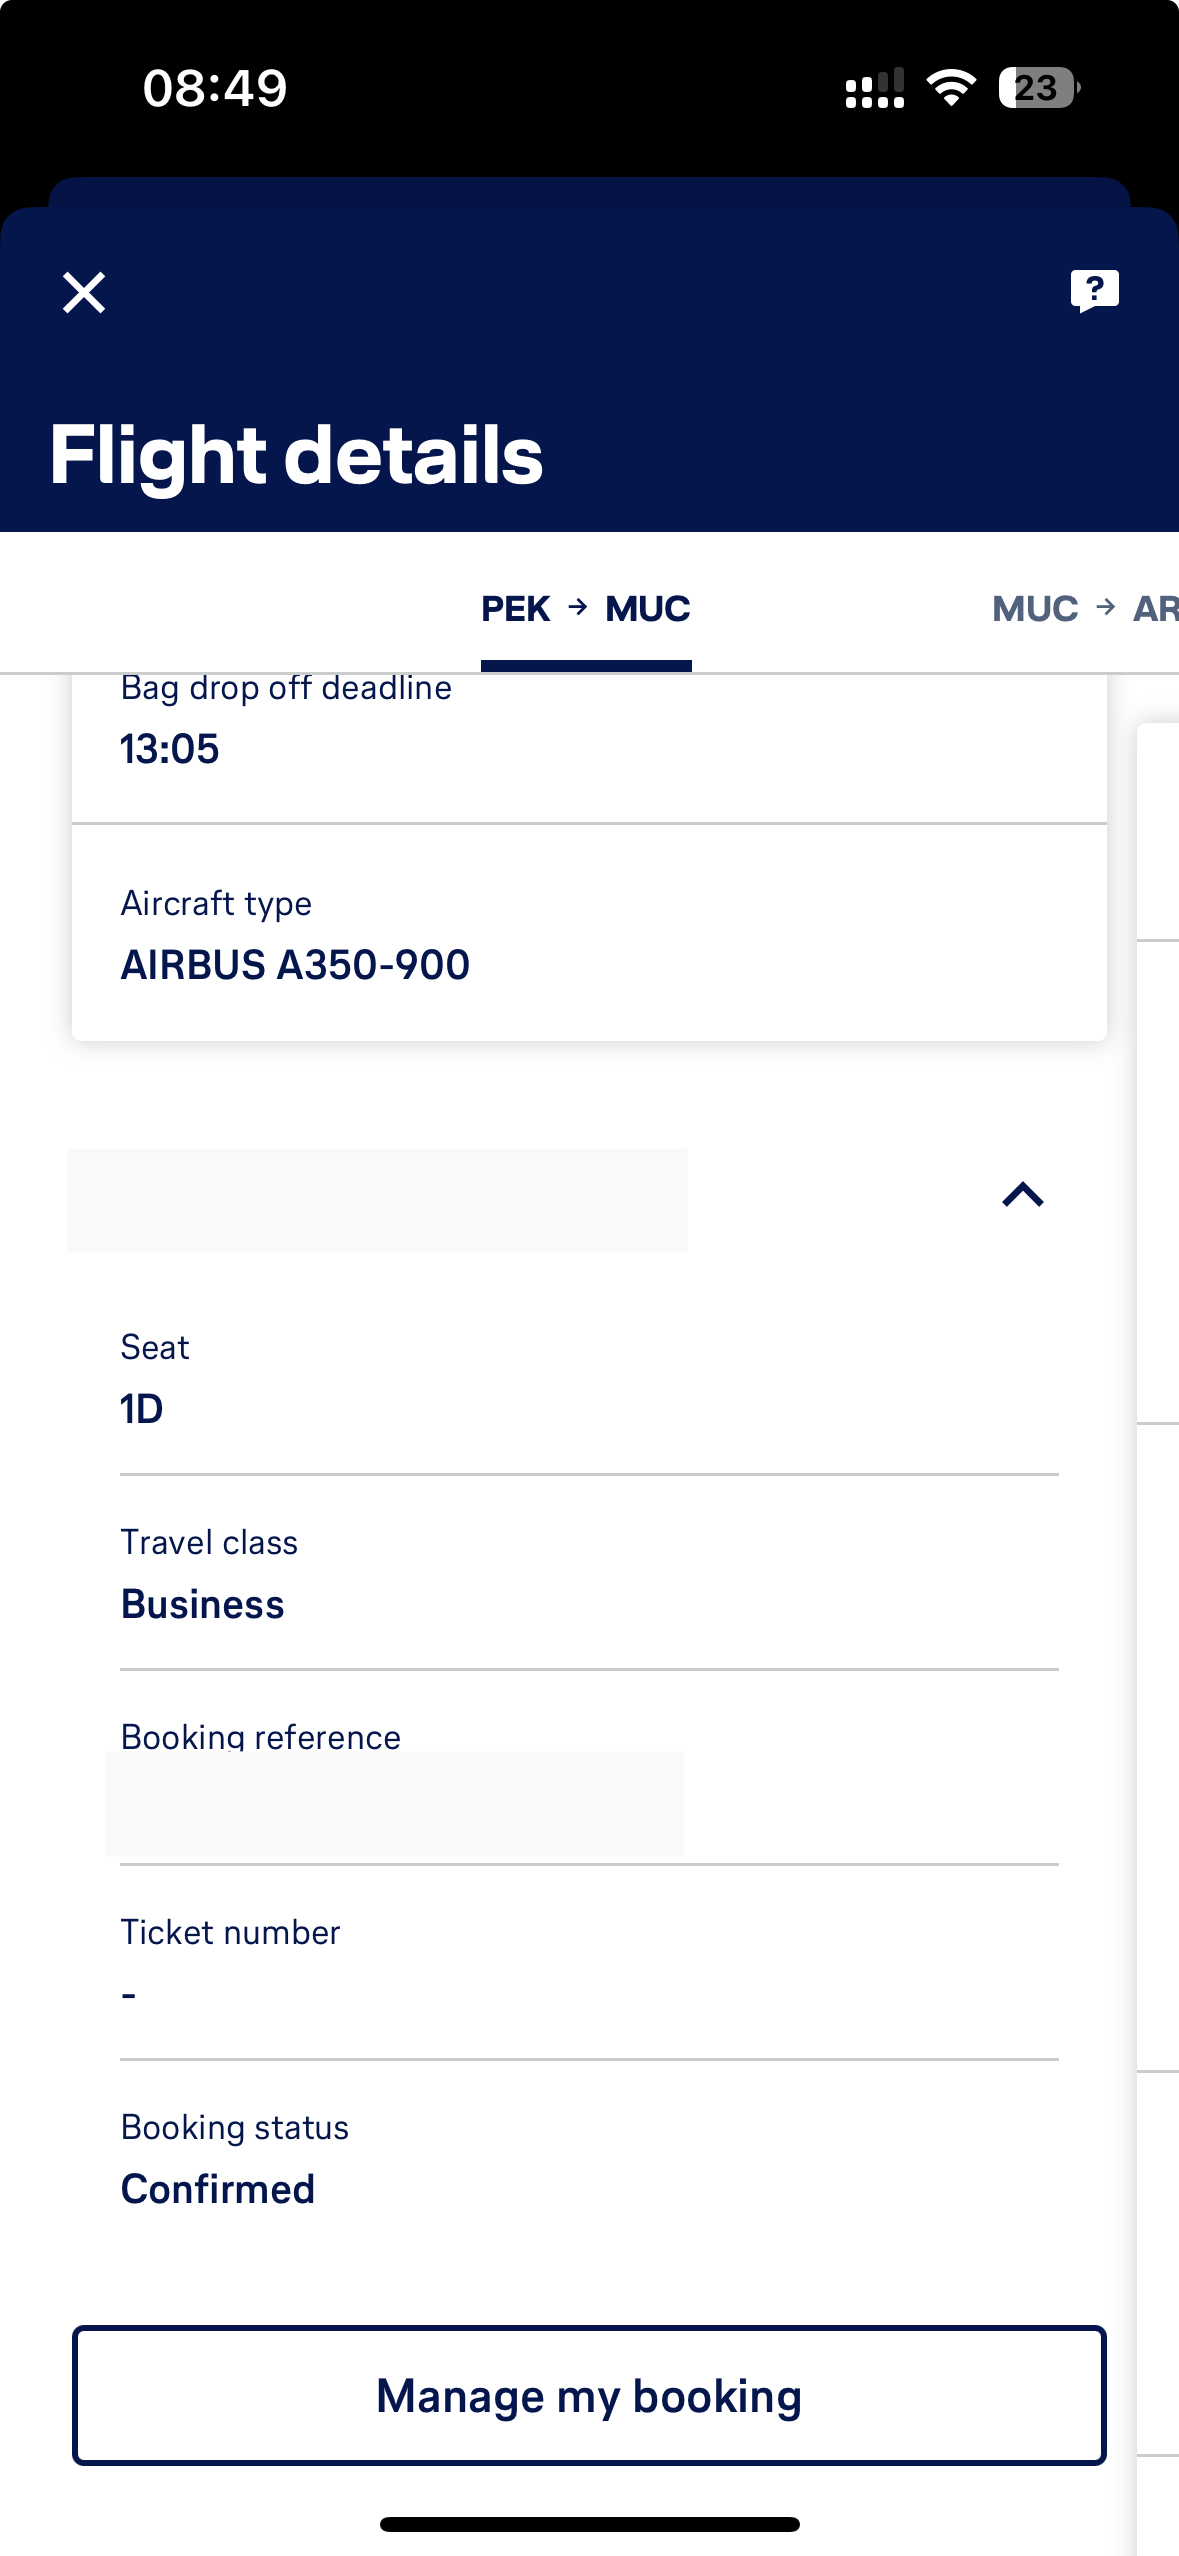Tap the 08:49 clock in status bar
The image size is (1179, 2556).
point(215,88)
